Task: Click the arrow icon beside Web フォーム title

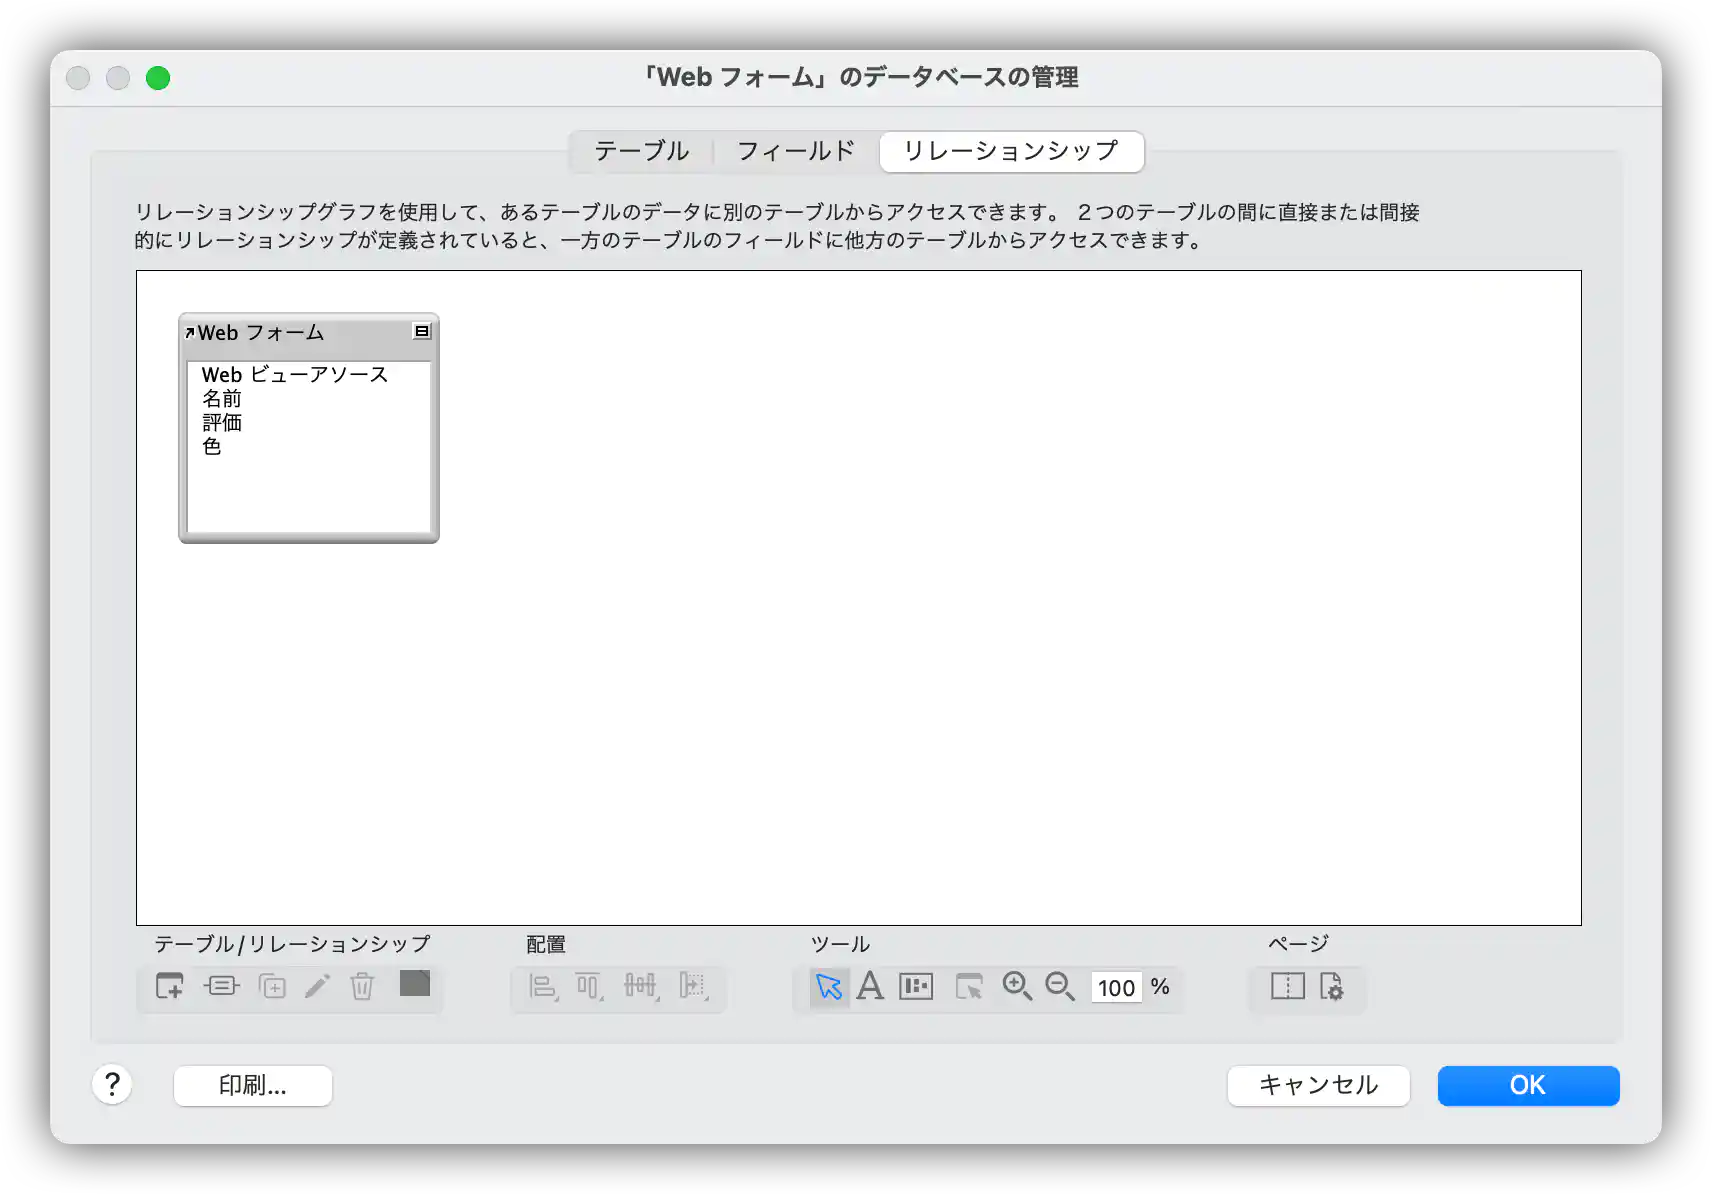Action: [x=189, y=333]
